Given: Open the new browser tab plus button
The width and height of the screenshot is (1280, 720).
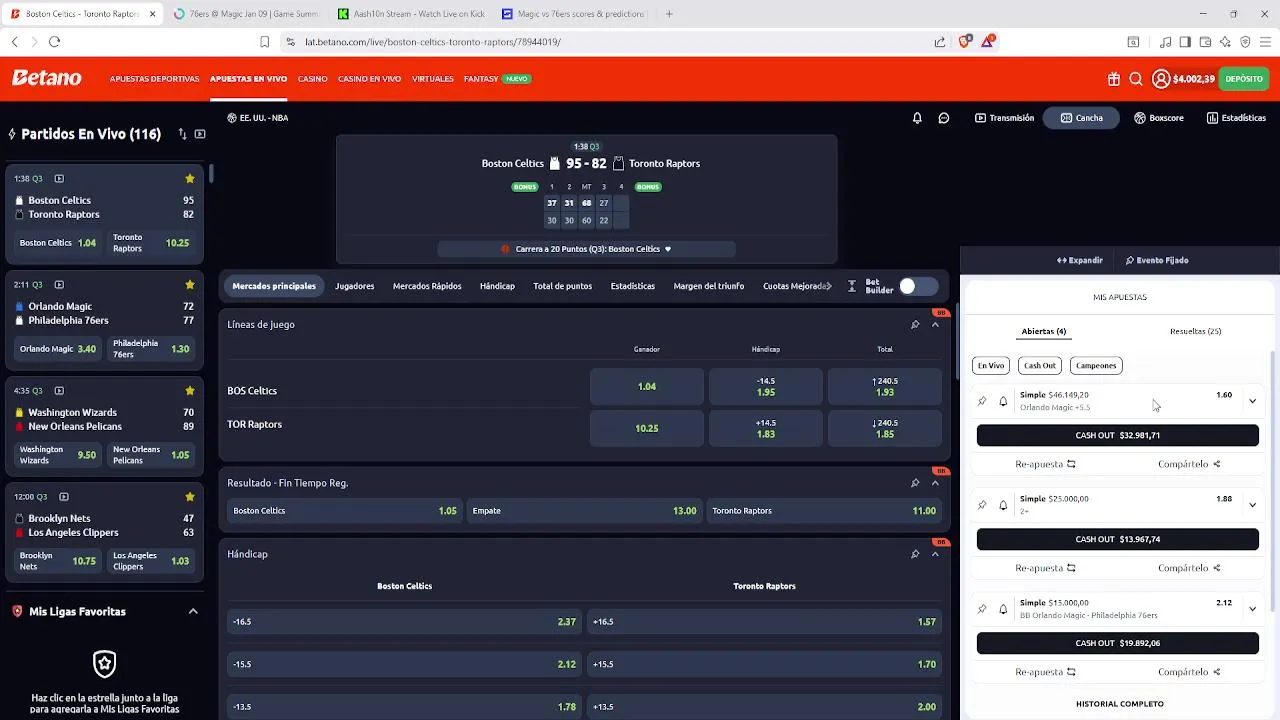Looking at the screenshot, I should coord(669,14).
